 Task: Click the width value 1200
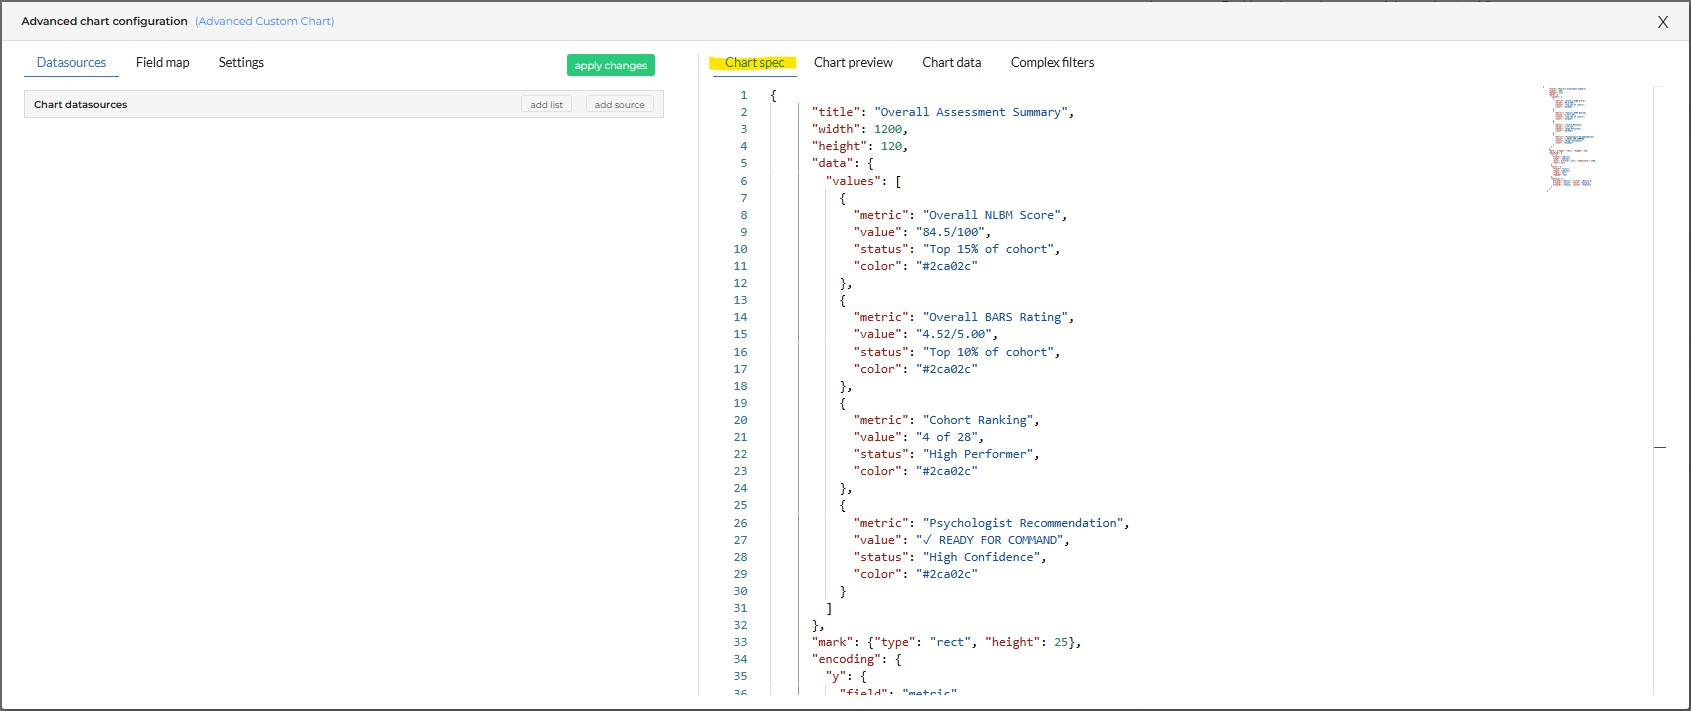tap(887, 129)
